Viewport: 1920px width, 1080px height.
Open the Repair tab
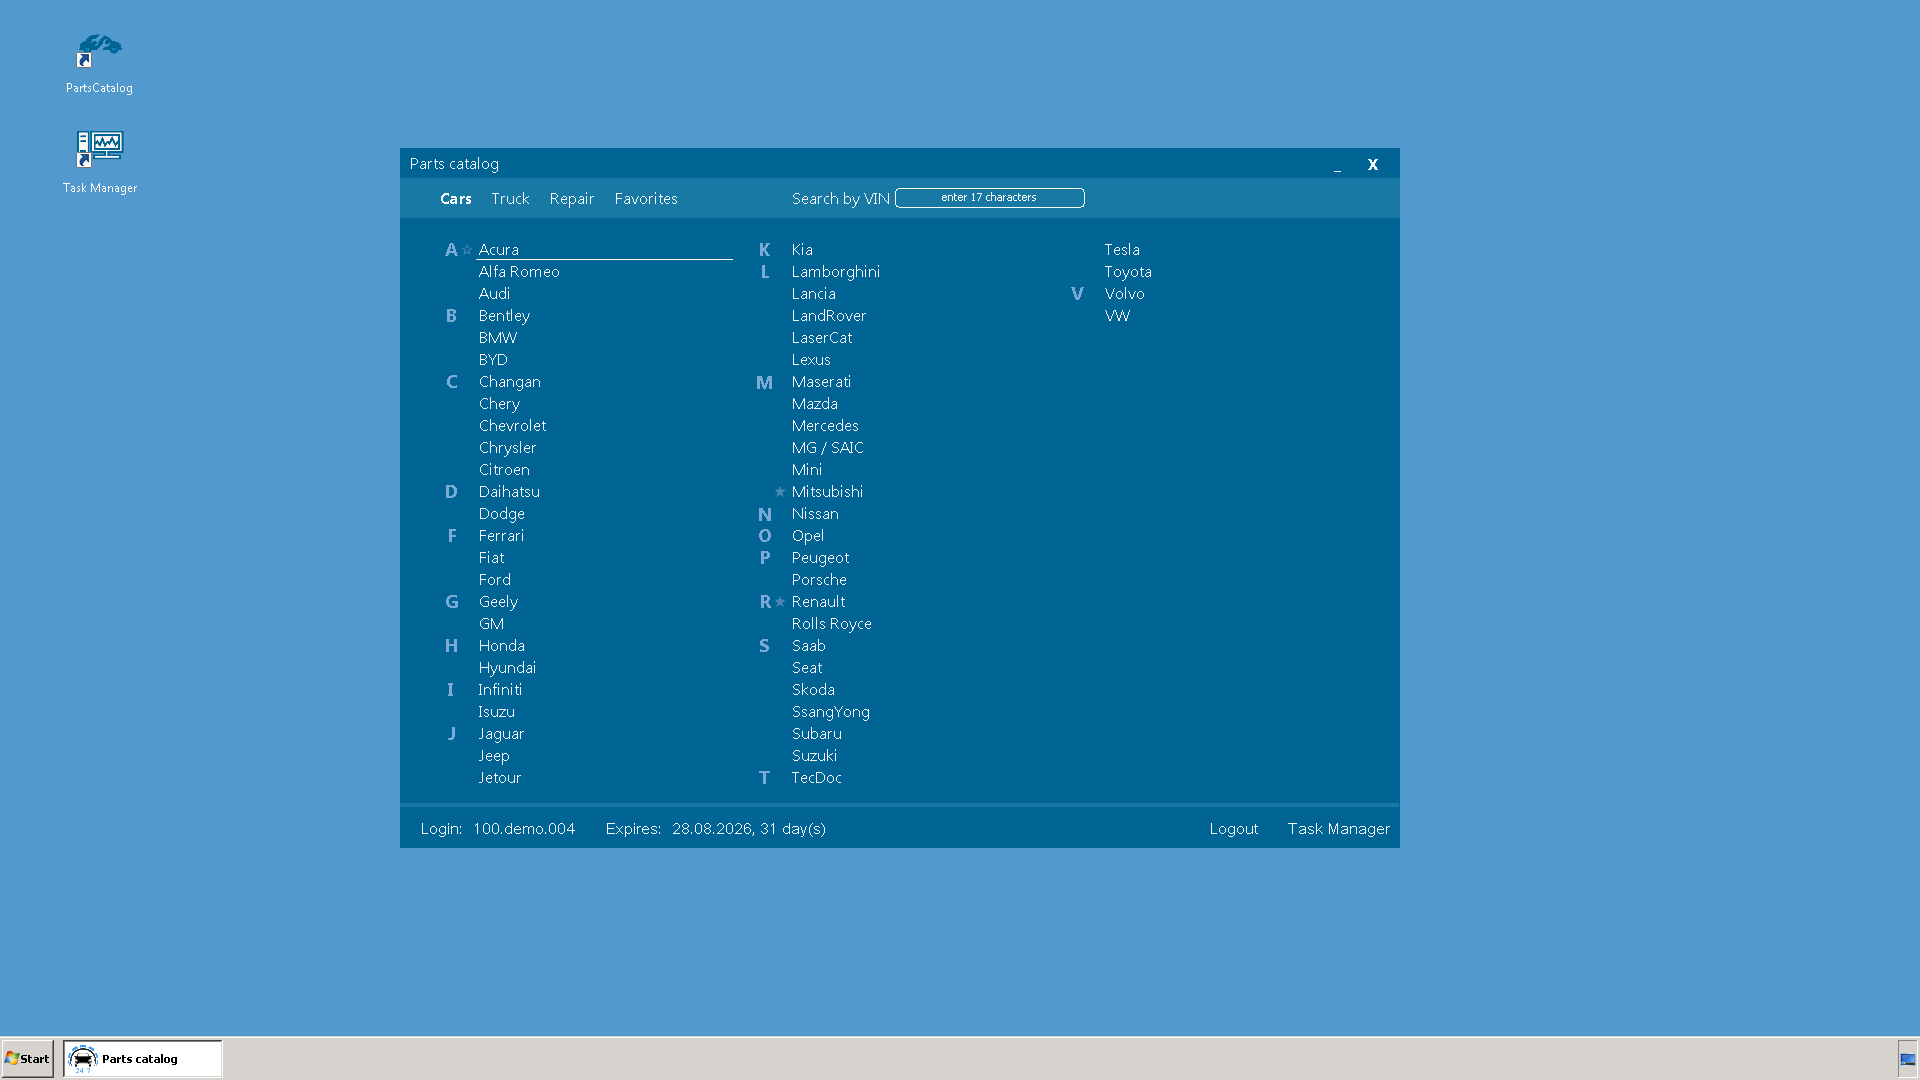point(572,199)
